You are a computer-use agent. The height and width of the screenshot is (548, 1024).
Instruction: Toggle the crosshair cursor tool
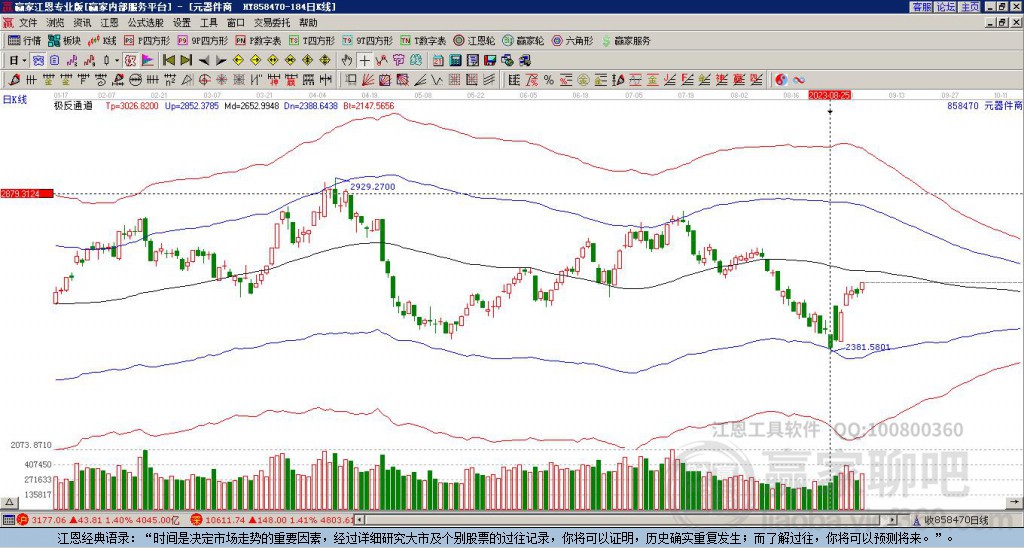click(x=364, y=61)
